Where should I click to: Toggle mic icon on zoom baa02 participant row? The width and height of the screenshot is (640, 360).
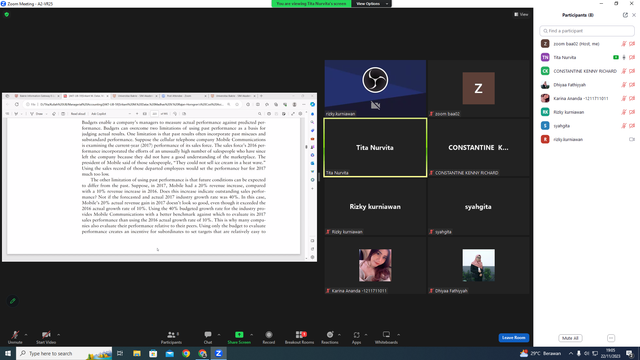[624, 44]
